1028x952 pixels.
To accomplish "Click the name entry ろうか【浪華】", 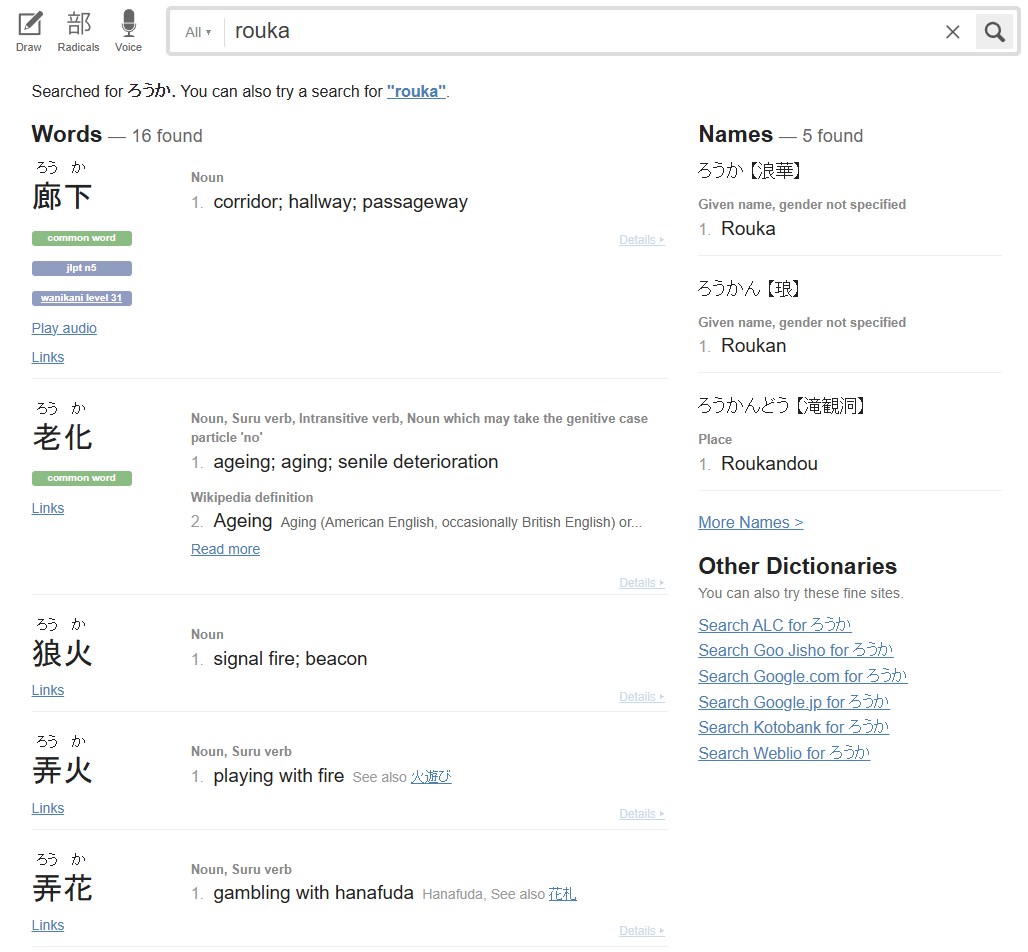I will point(749,170).
